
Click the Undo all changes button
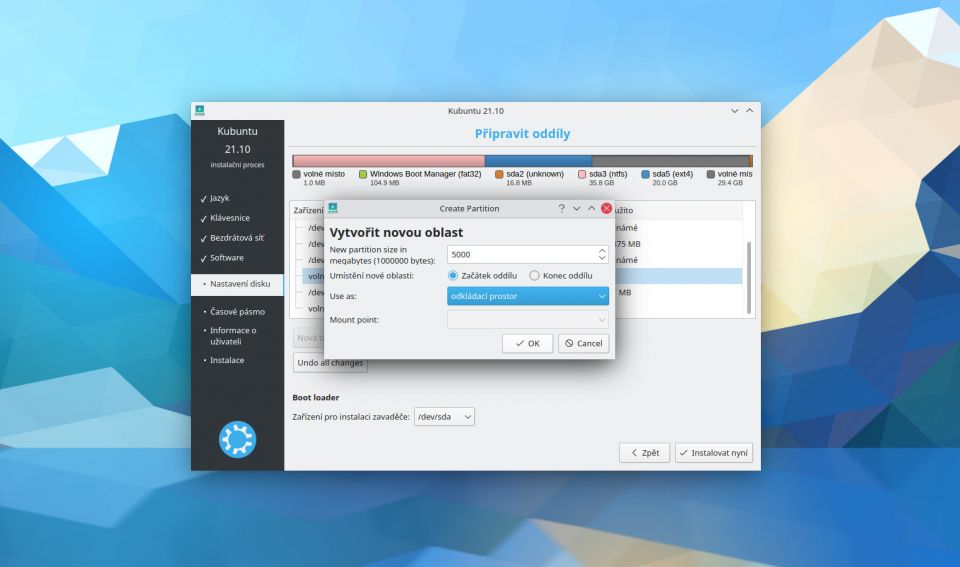330,362
